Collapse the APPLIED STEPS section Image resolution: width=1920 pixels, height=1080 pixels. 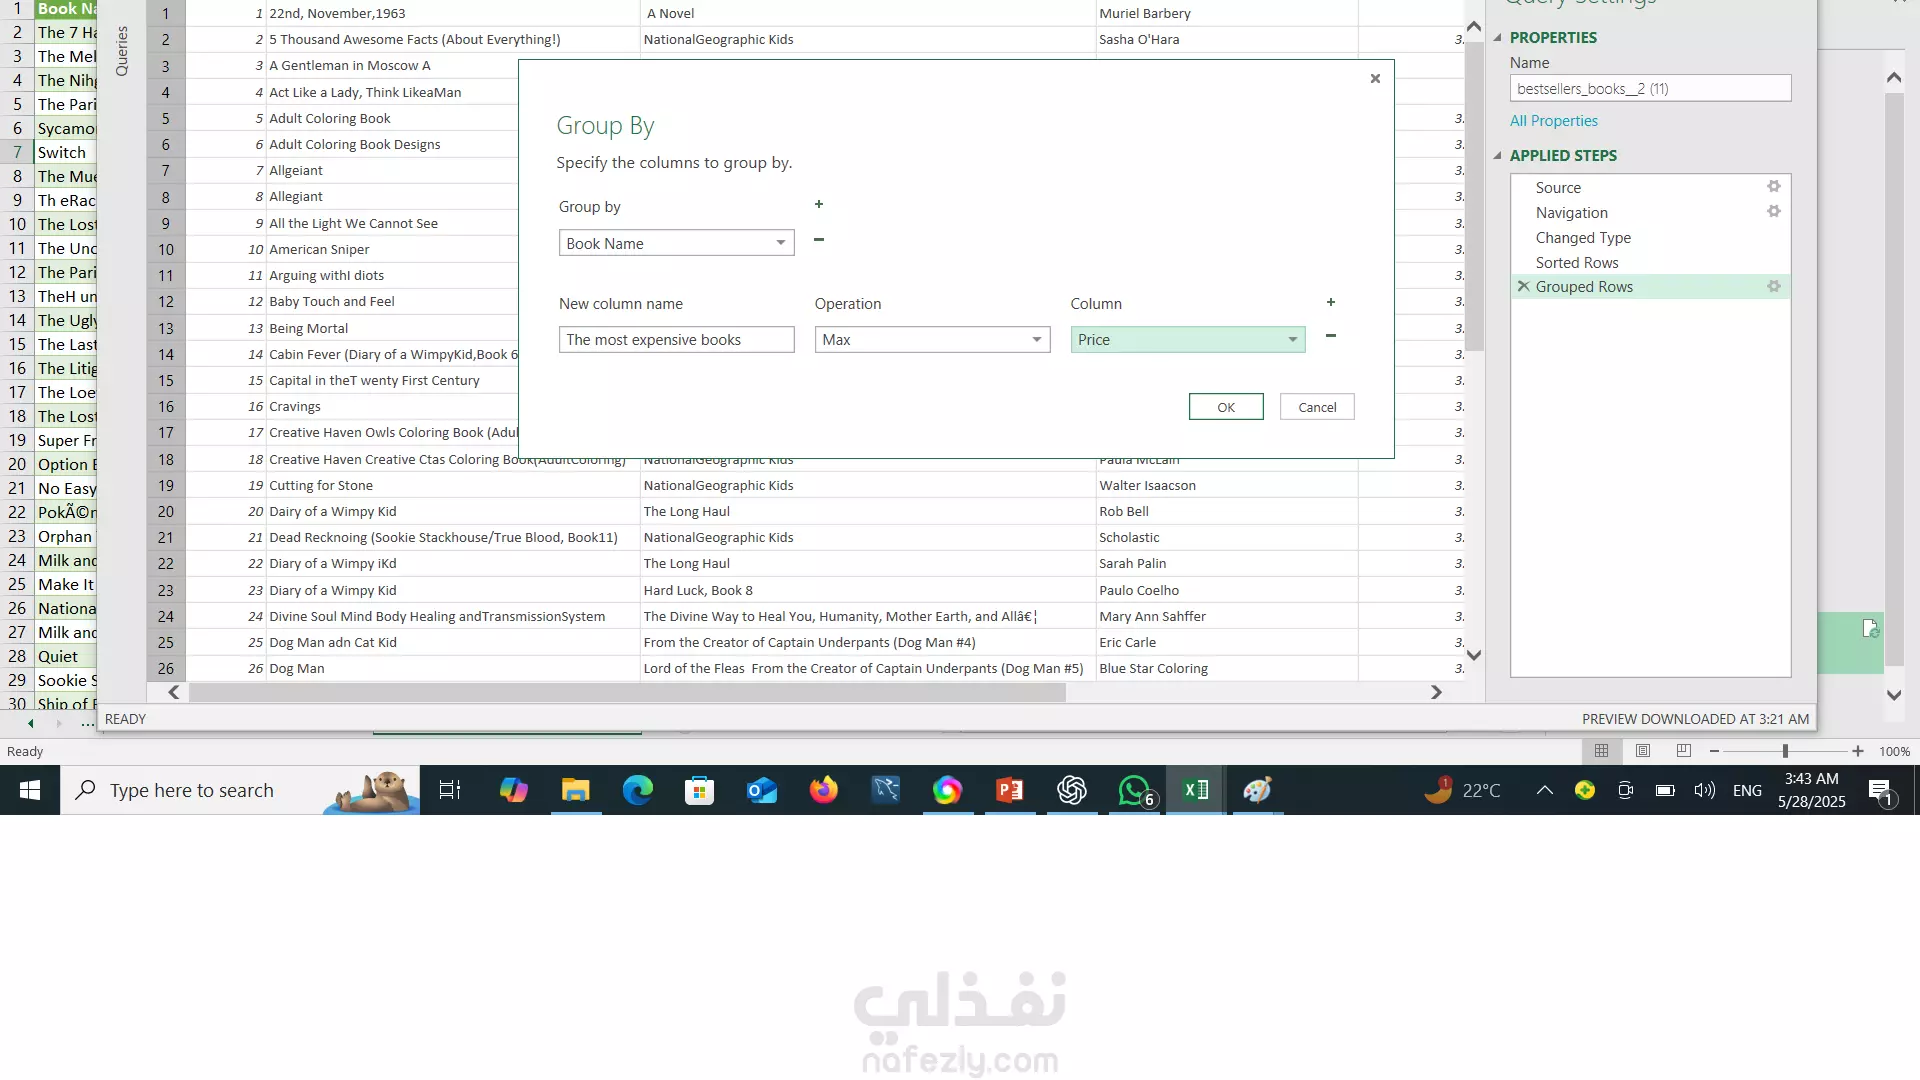pyautogui.click(x=1498, y=156)
